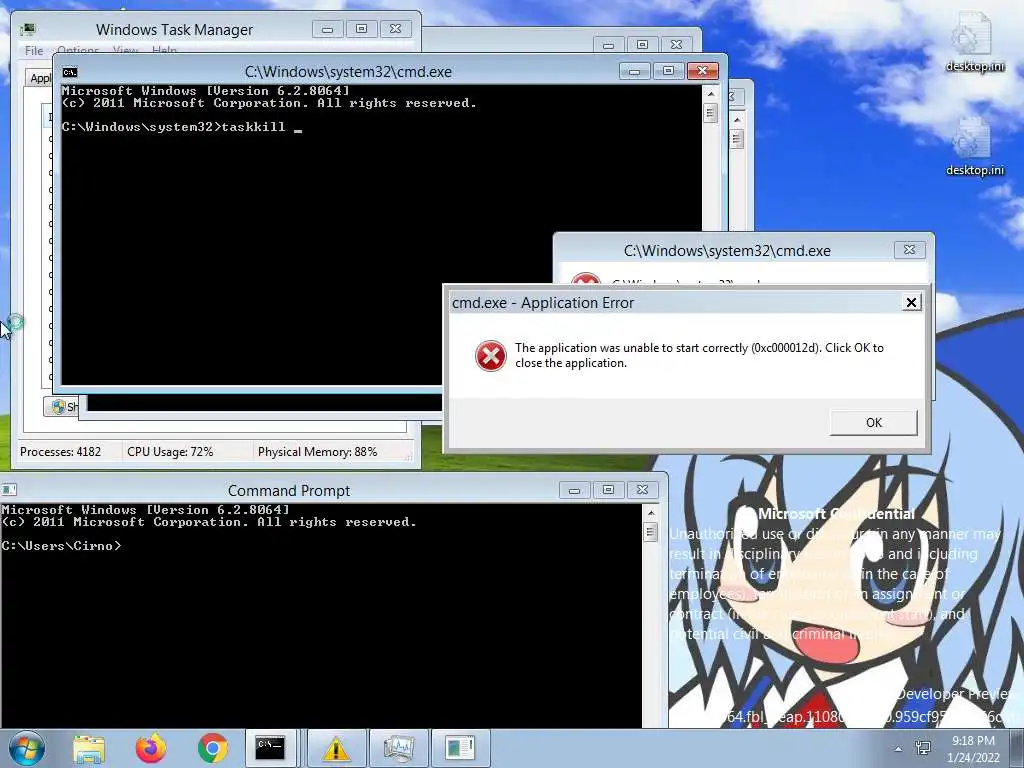Viewport: 1024px width, 768px height.
Task: Minimize the Windows Task Manager window
Action: point(328,29)
